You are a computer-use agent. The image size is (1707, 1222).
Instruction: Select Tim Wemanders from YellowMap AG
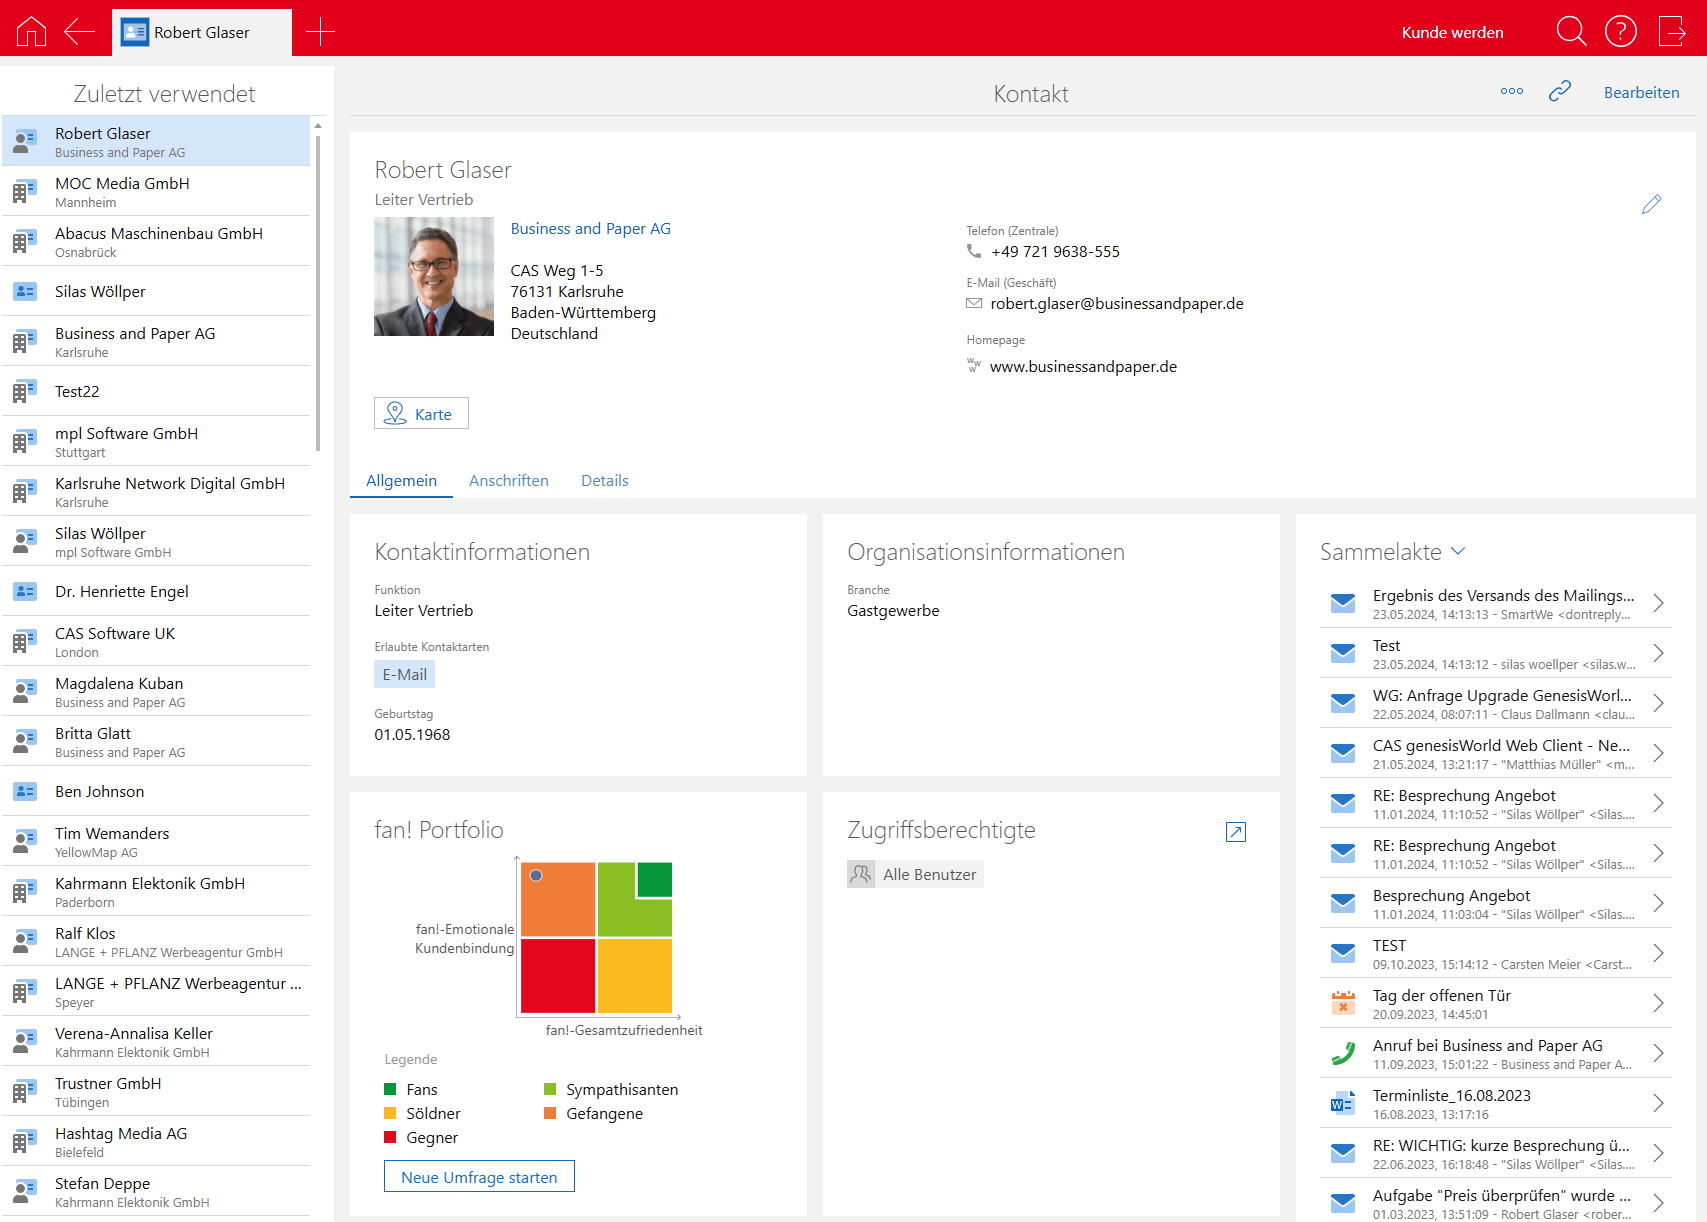[156, 841]
